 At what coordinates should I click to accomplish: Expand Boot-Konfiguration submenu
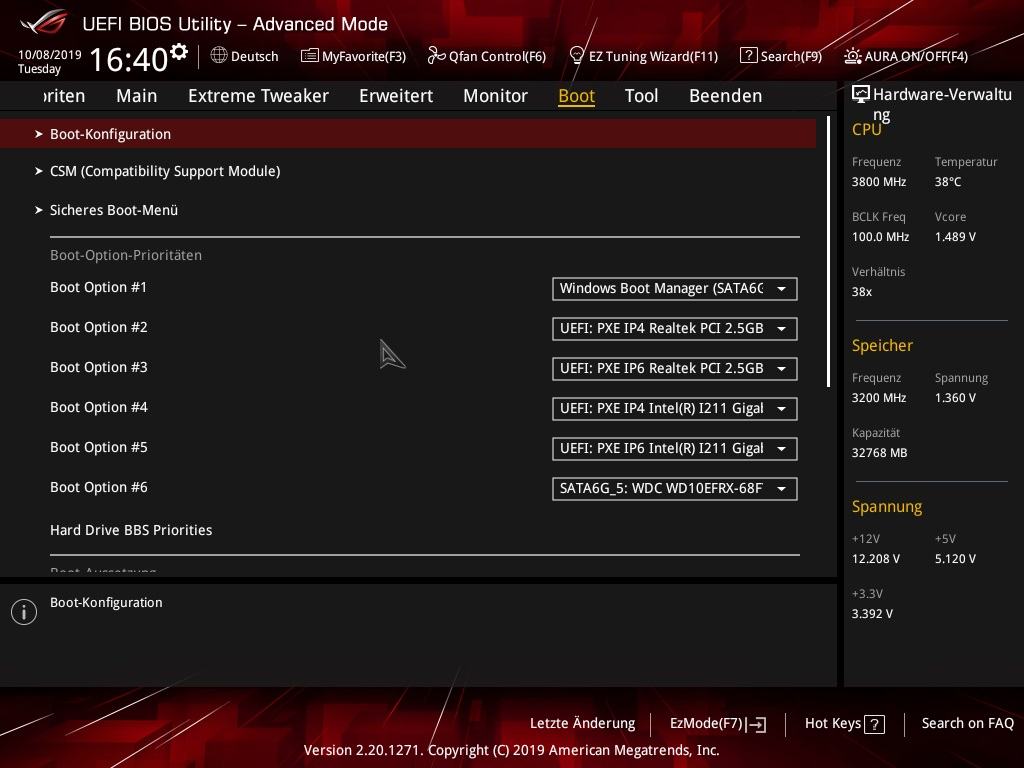coord(408,134)
